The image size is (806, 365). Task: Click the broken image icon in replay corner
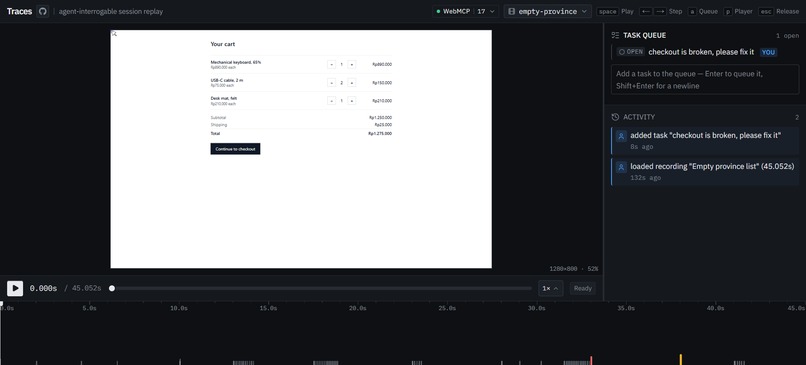click(x=114, y=33)
